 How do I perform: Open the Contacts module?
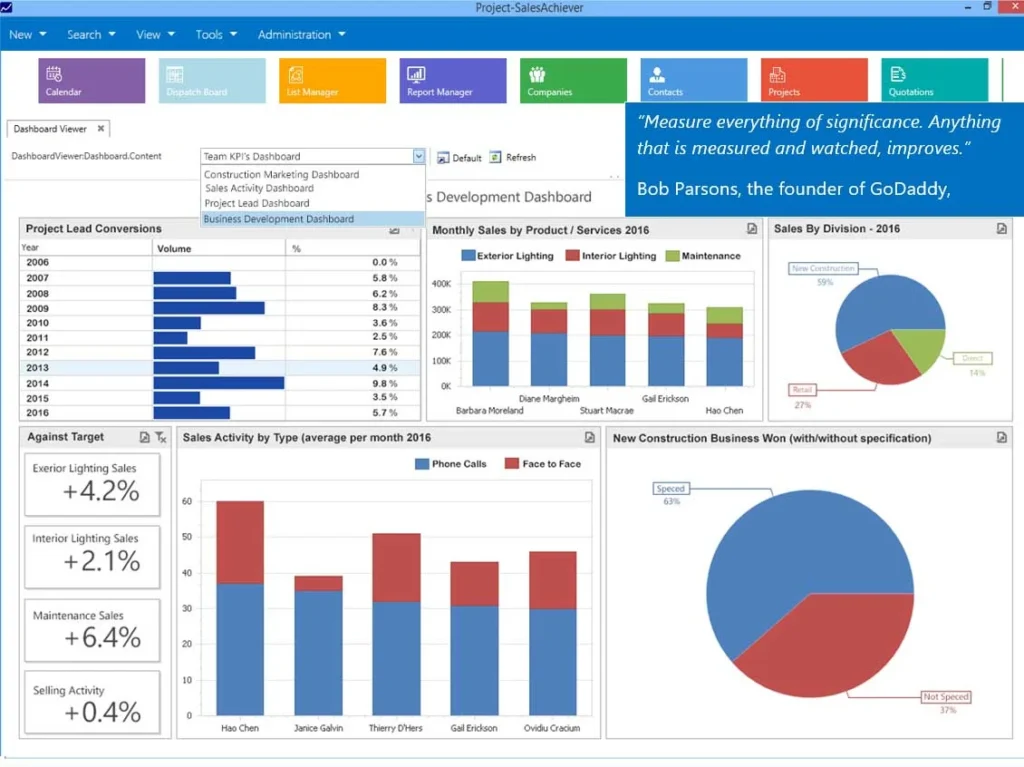[x=693, y=80]
